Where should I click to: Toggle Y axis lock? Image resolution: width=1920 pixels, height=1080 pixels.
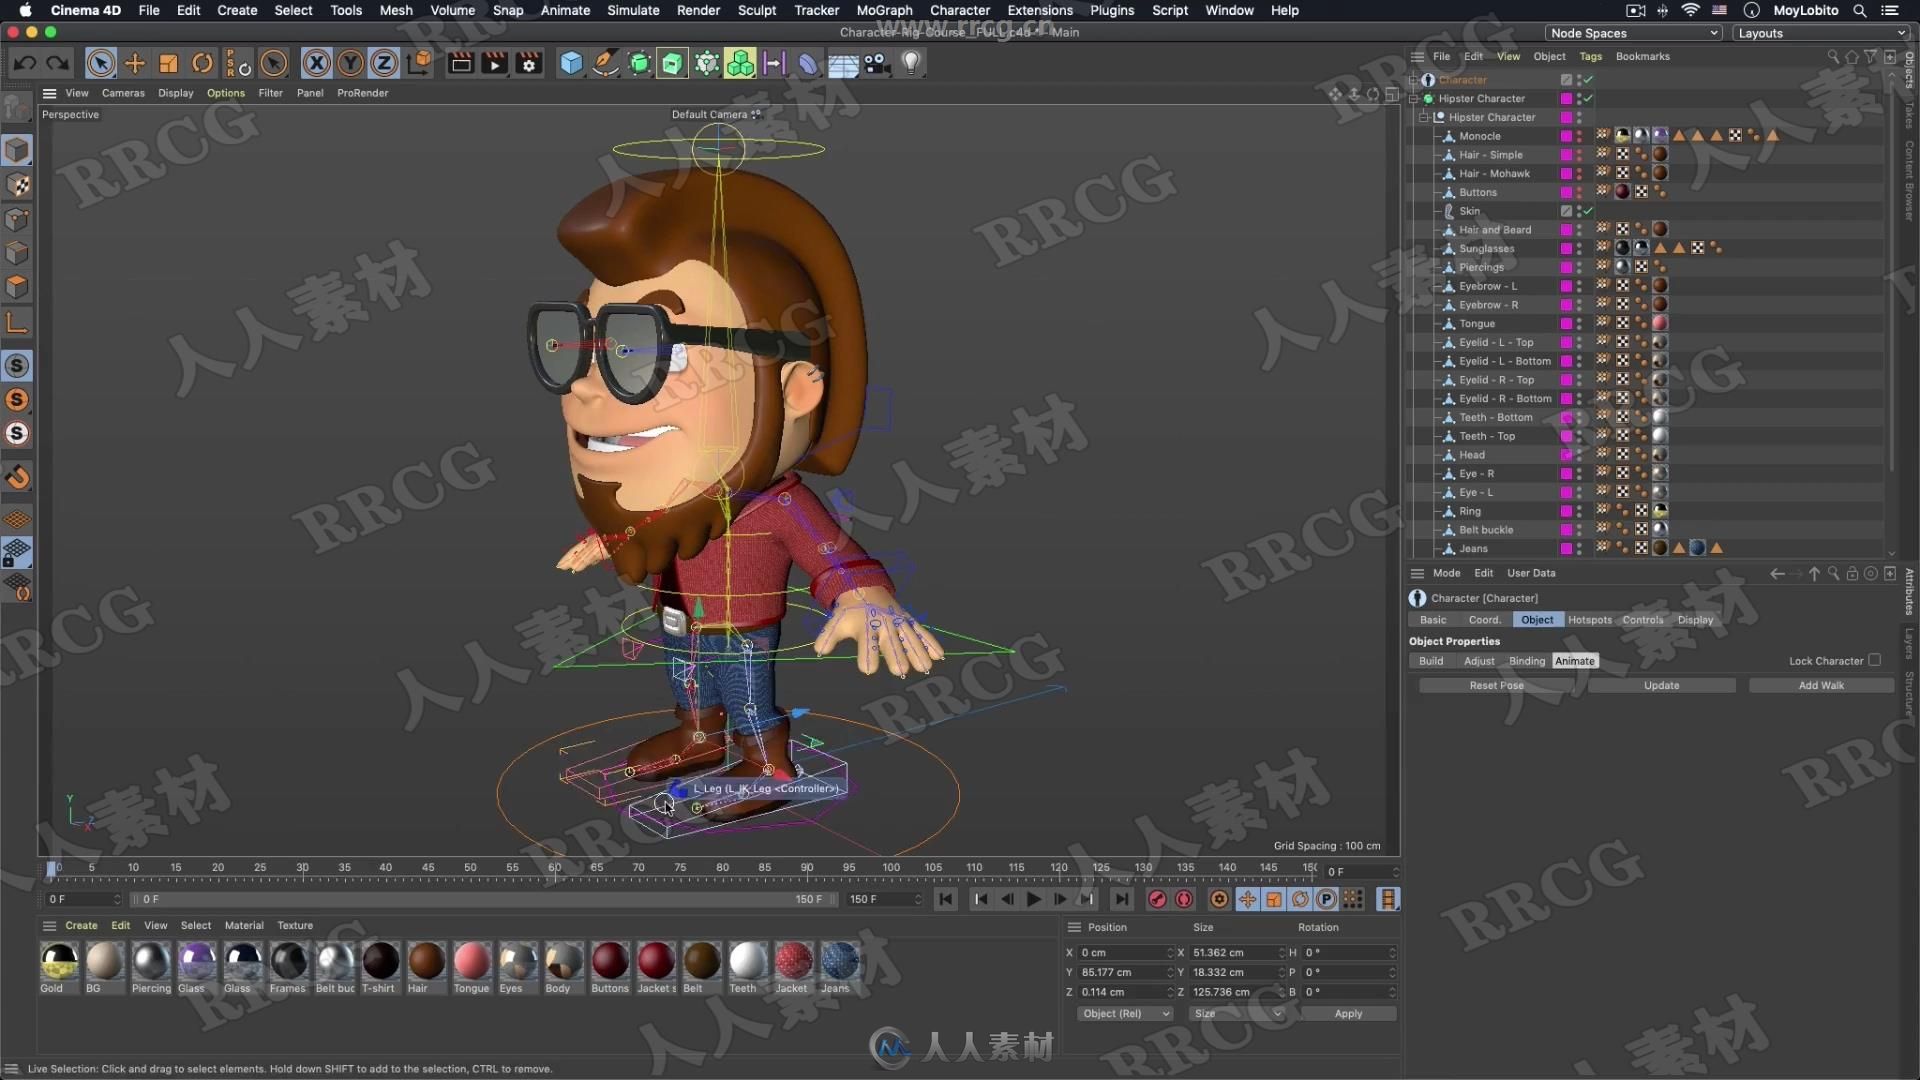point(350,63)
